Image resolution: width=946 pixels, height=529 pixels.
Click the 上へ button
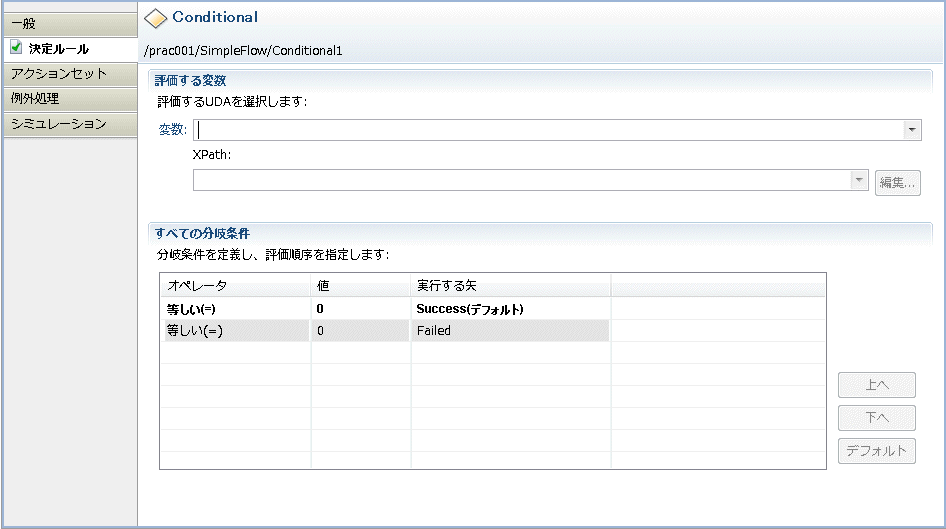pos(877,385)
